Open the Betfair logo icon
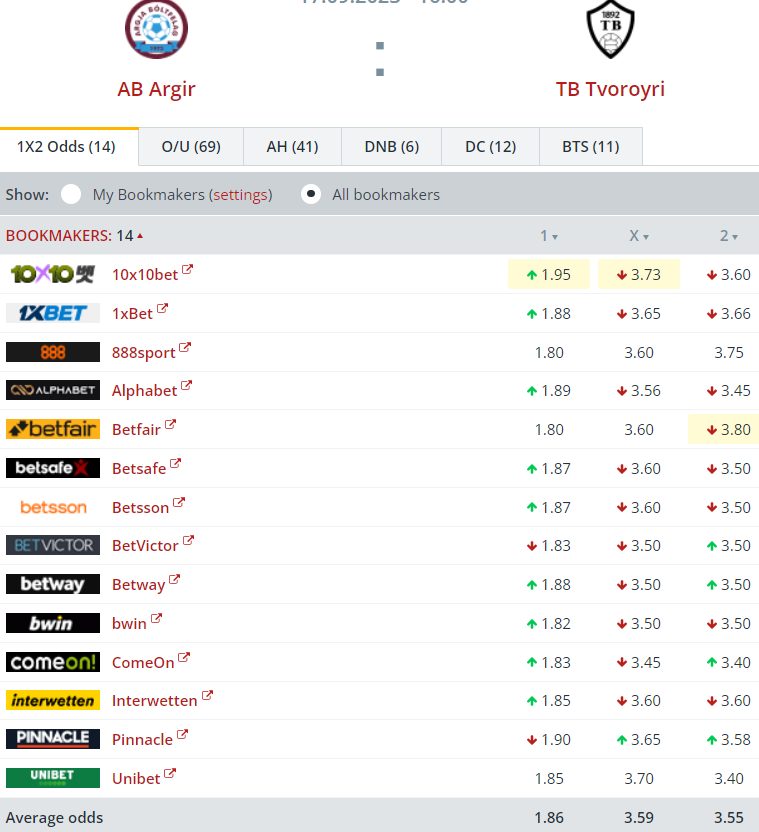Image resolution: width=759 pixels, height=832 pixels. point(52,429)
